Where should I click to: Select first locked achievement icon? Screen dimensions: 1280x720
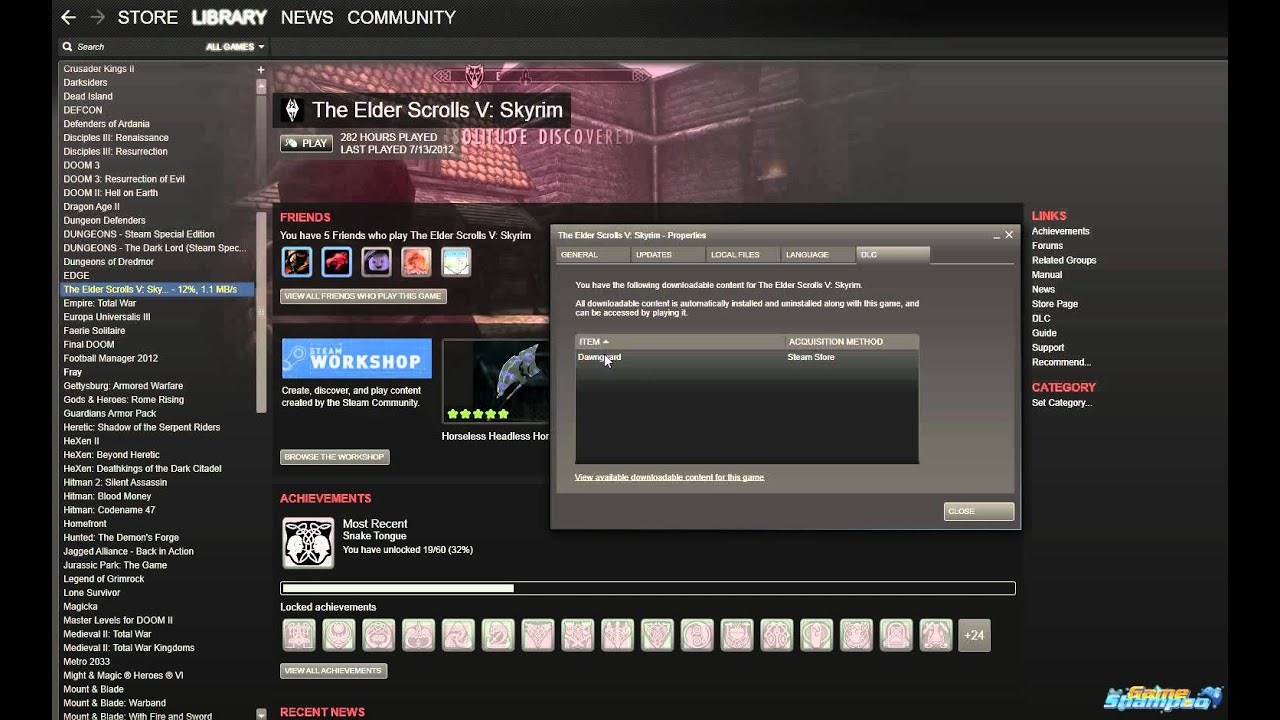(298, 635)
